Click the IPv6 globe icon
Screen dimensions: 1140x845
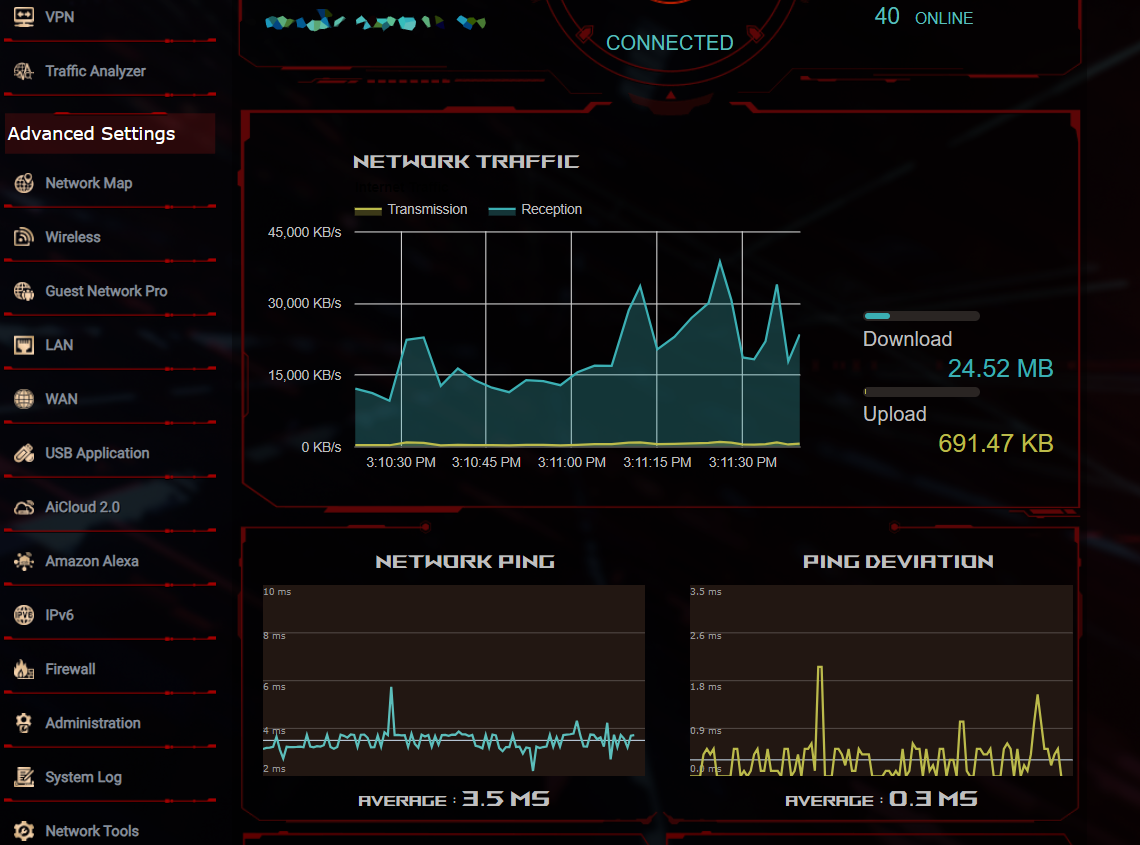coord(24,615)
